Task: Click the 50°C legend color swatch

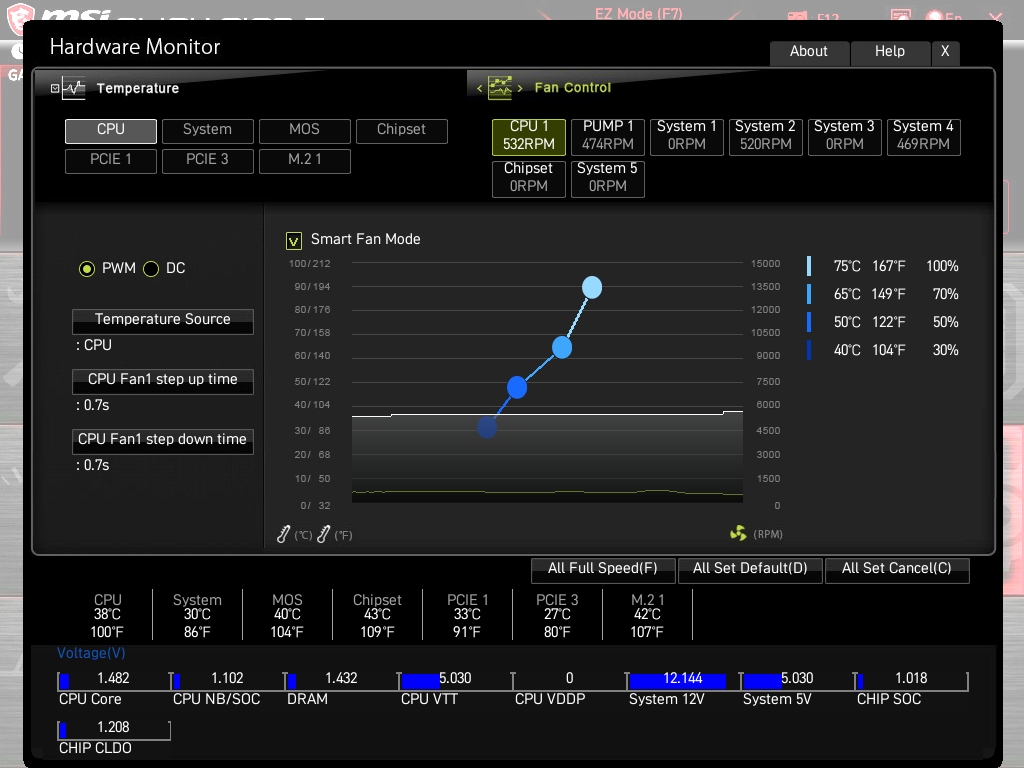Action: (809, 322)
